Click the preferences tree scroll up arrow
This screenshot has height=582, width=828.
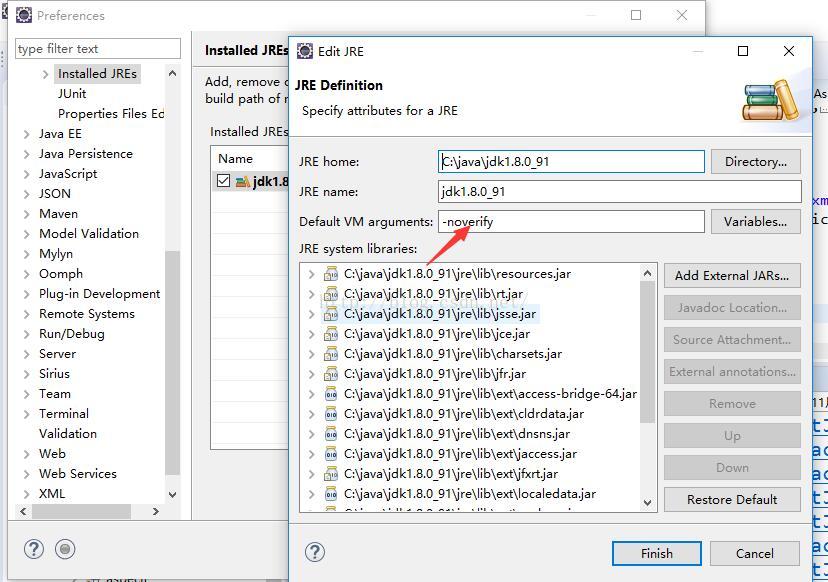[x=172, y=73]
